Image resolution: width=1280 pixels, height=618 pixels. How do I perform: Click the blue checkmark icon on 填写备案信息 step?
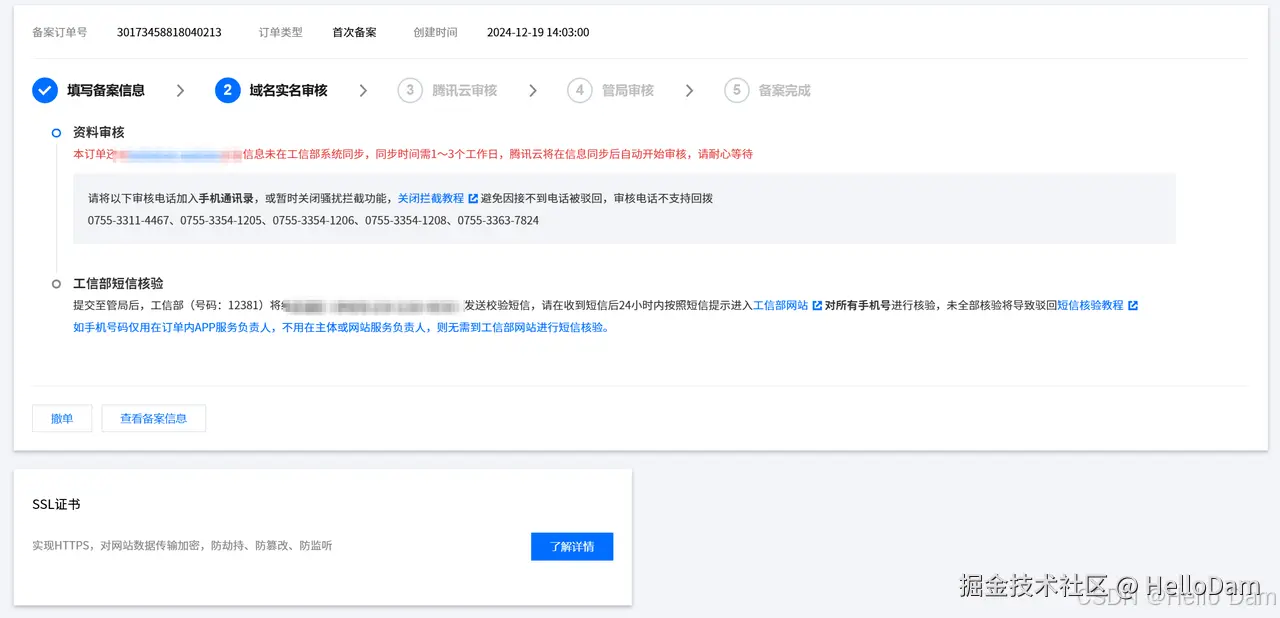tap(44, 90)
